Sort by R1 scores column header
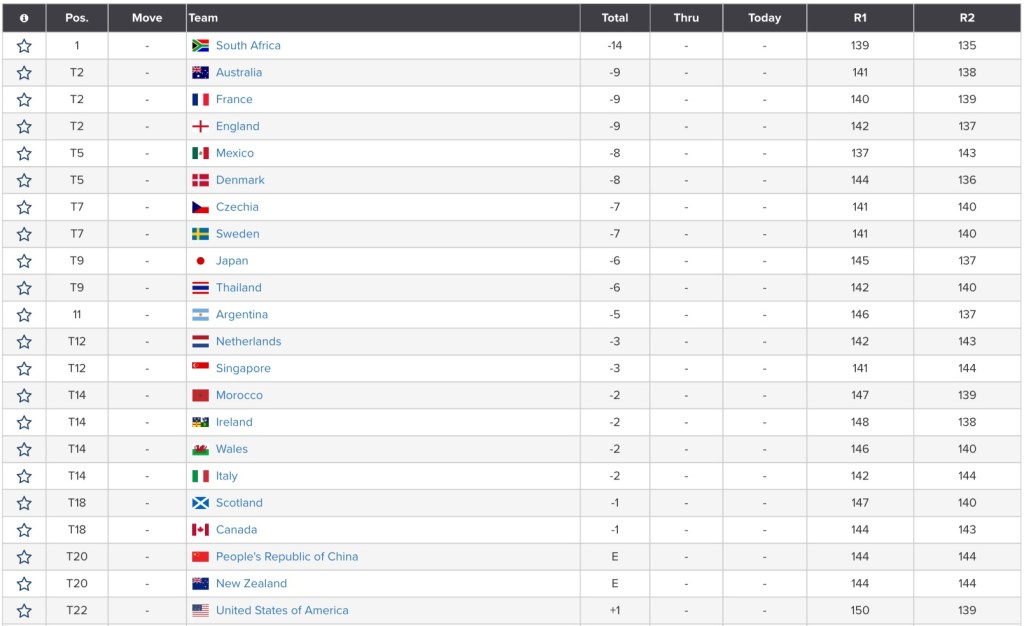 pos(860,18)
